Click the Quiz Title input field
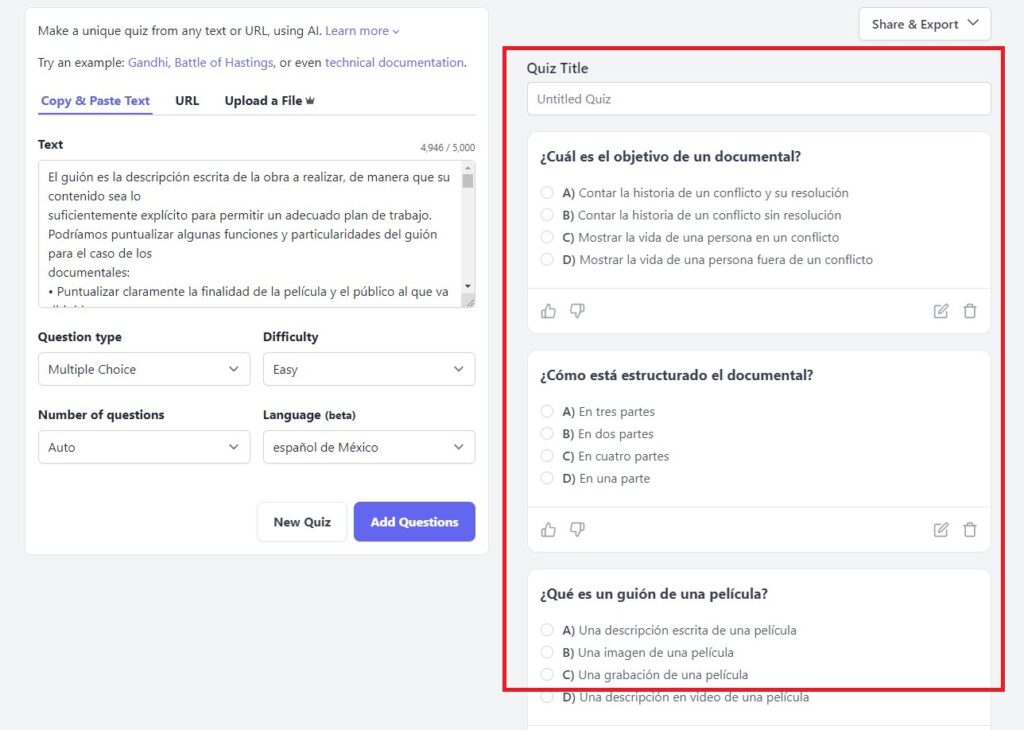Screen dimensions: 1024x730 point(758,99)
